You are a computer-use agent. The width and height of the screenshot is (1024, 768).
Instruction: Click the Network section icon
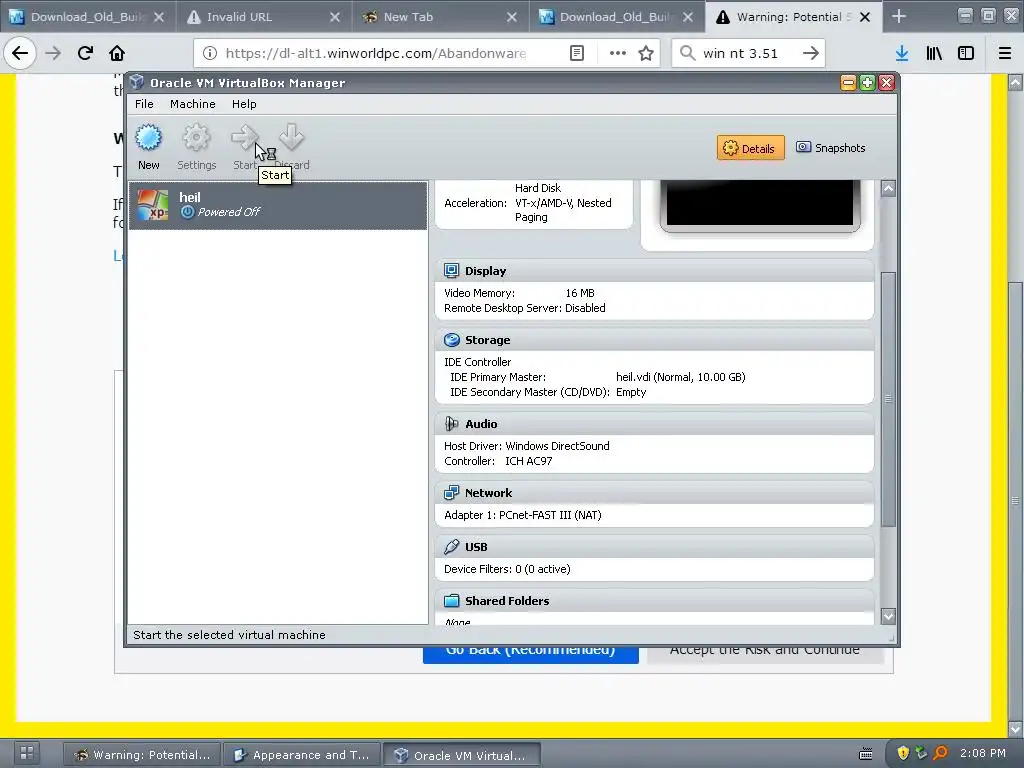(451, 493)
